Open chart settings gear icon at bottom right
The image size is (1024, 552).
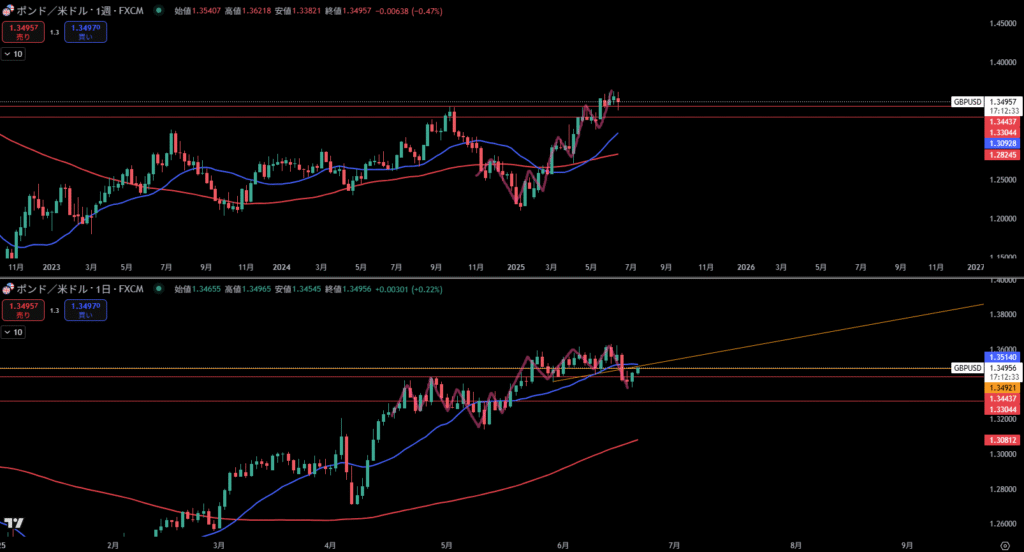(x=1005, y=545)
